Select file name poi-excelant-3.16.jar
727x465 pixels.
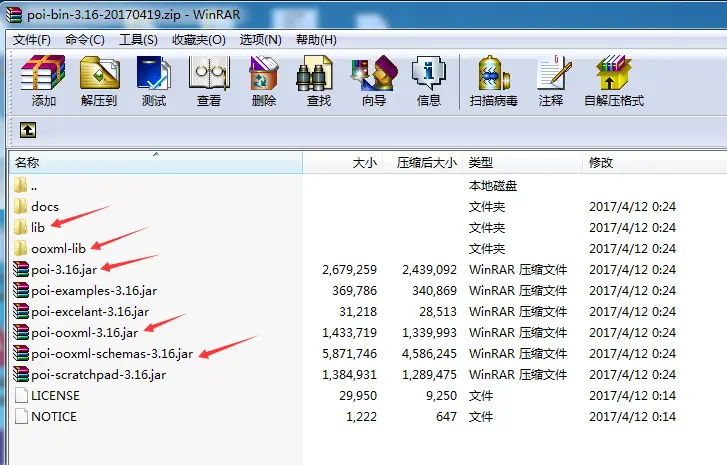click(x=90, y=312)
